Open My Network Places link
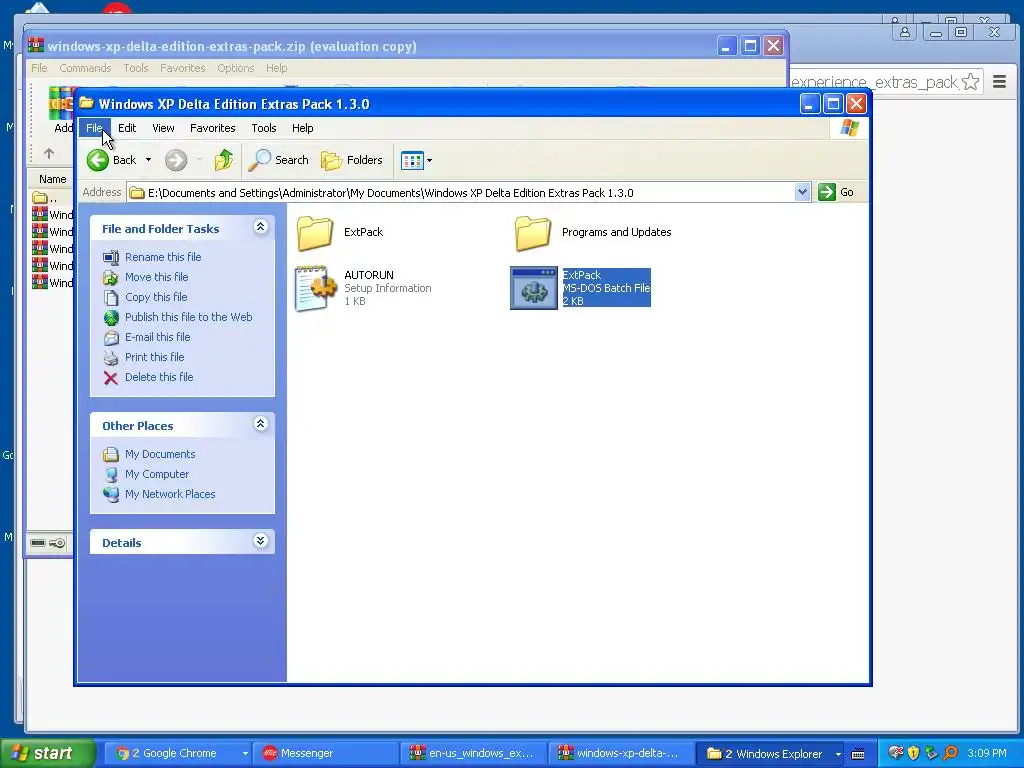 click(x=170, y=494)
